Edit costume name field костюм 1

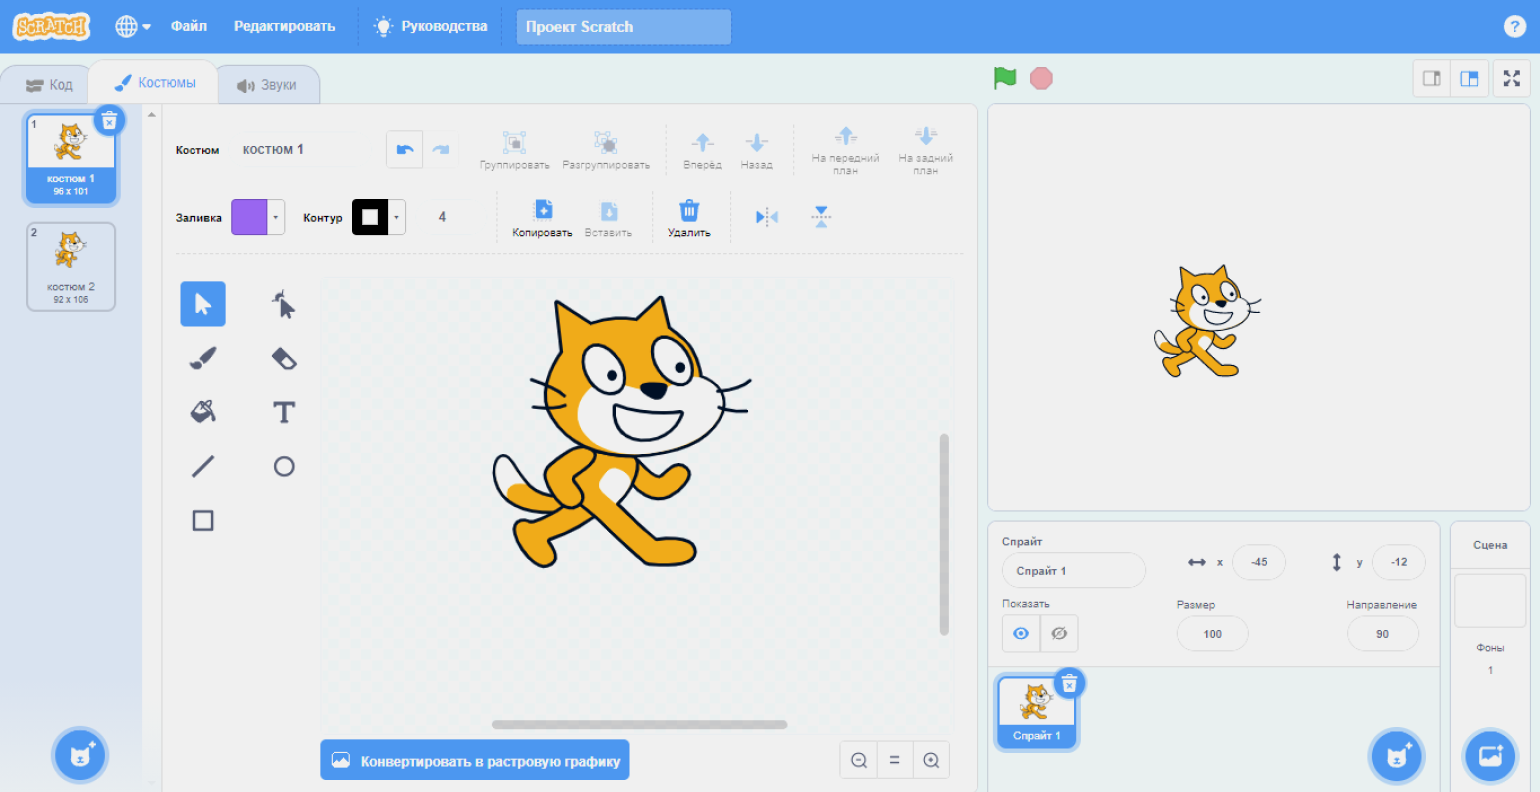304,150
